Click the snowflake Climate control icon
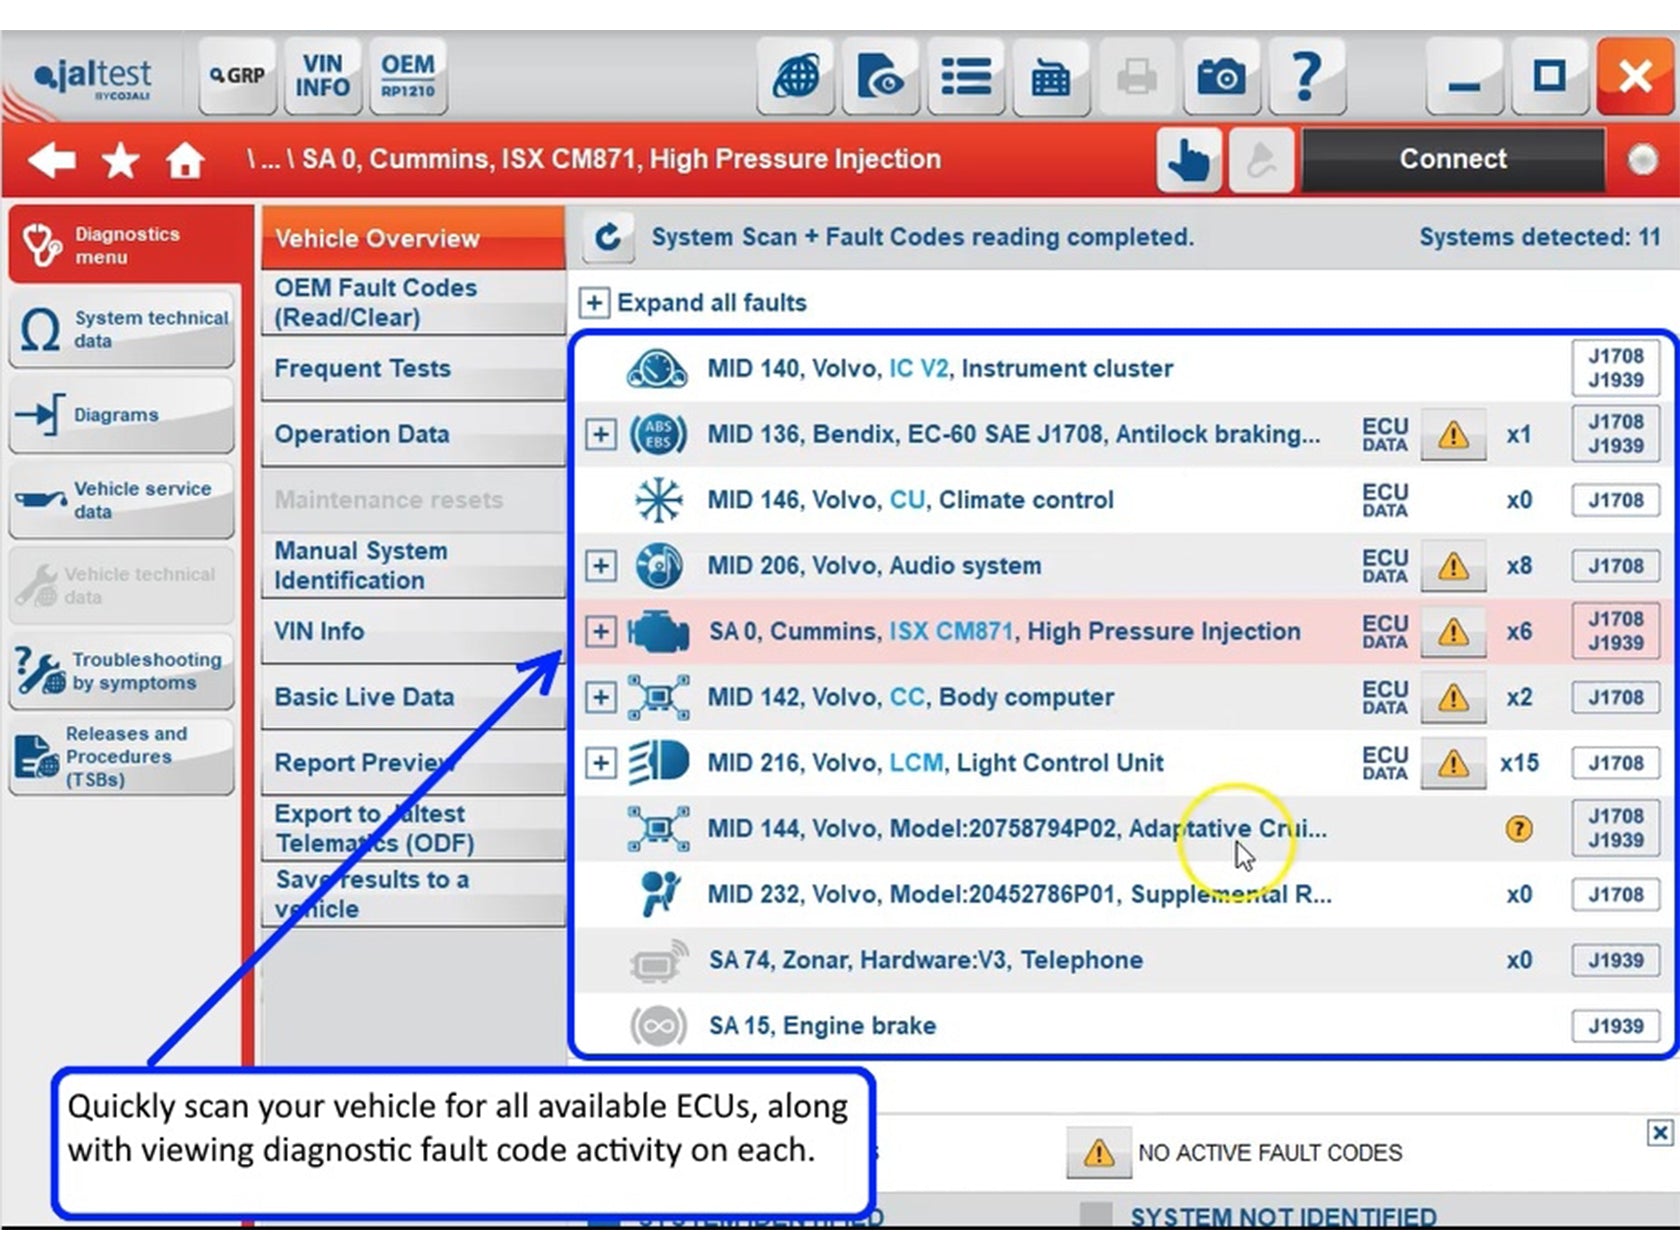 click(658, 500)
